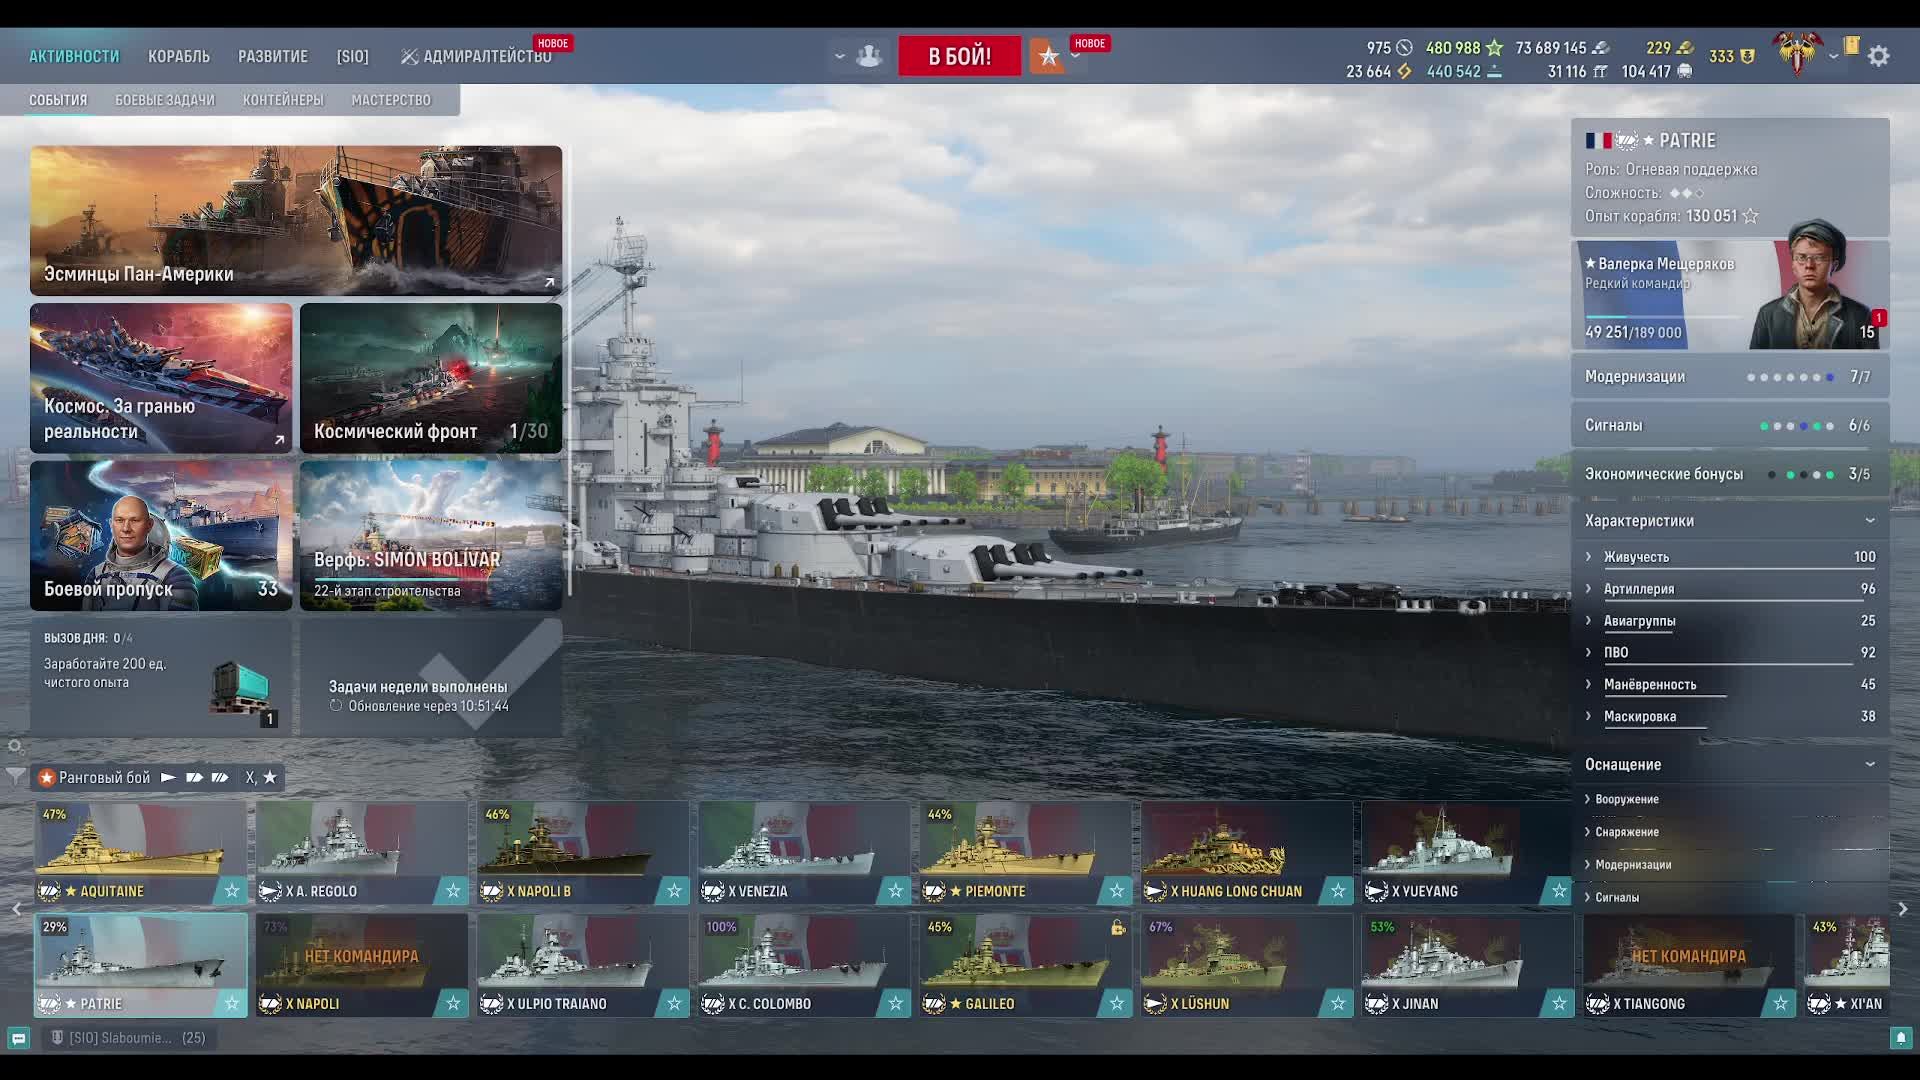Open the Развитие menu item
The width and height of the screenshot is (1920, 1080).
[272, 56]
